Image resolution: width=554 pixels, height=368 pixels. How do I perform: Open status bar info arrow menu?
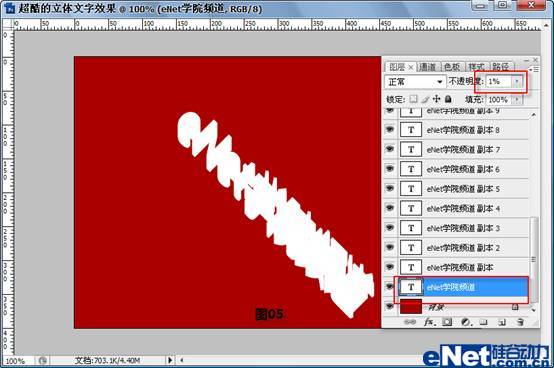pos(170,360)
